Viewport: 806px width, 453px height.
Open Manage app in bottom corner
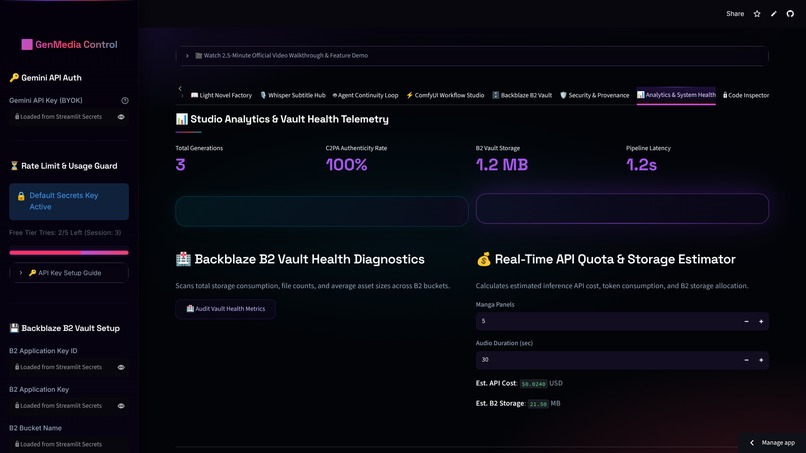[x=773, y=443]
